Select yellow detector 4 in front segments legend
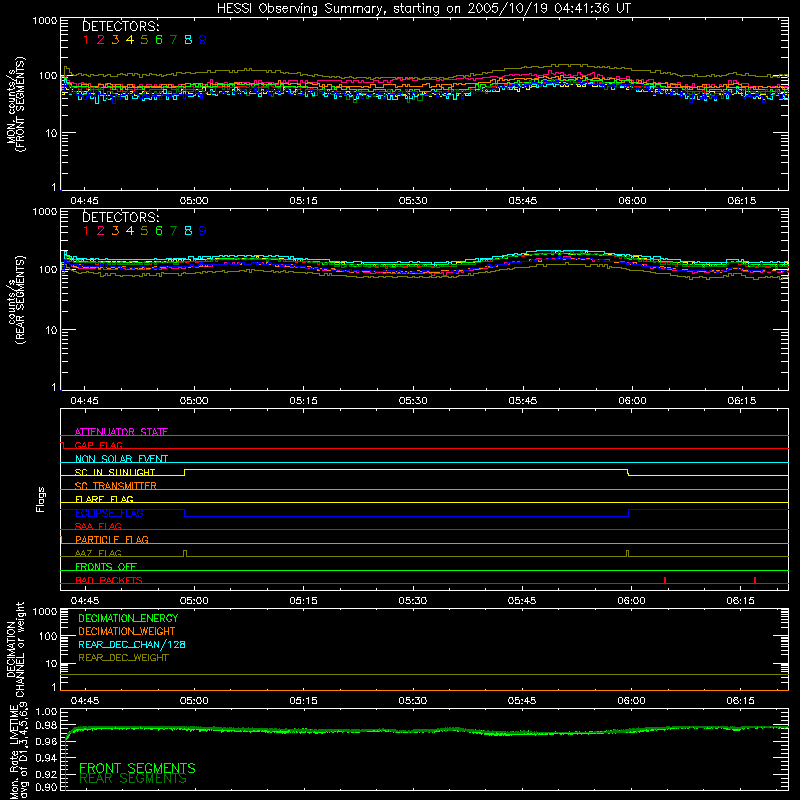Screen dimensions: 800x800 [x=130, y=40]
